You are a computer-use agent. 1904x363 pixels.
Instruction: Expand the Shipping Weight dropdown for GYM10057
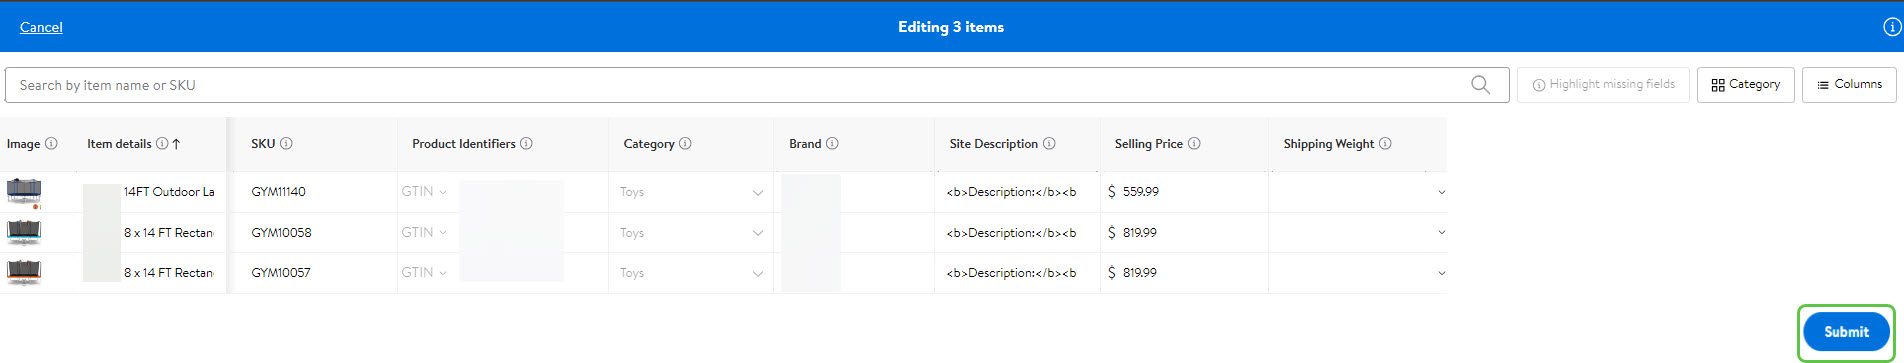1441,273
